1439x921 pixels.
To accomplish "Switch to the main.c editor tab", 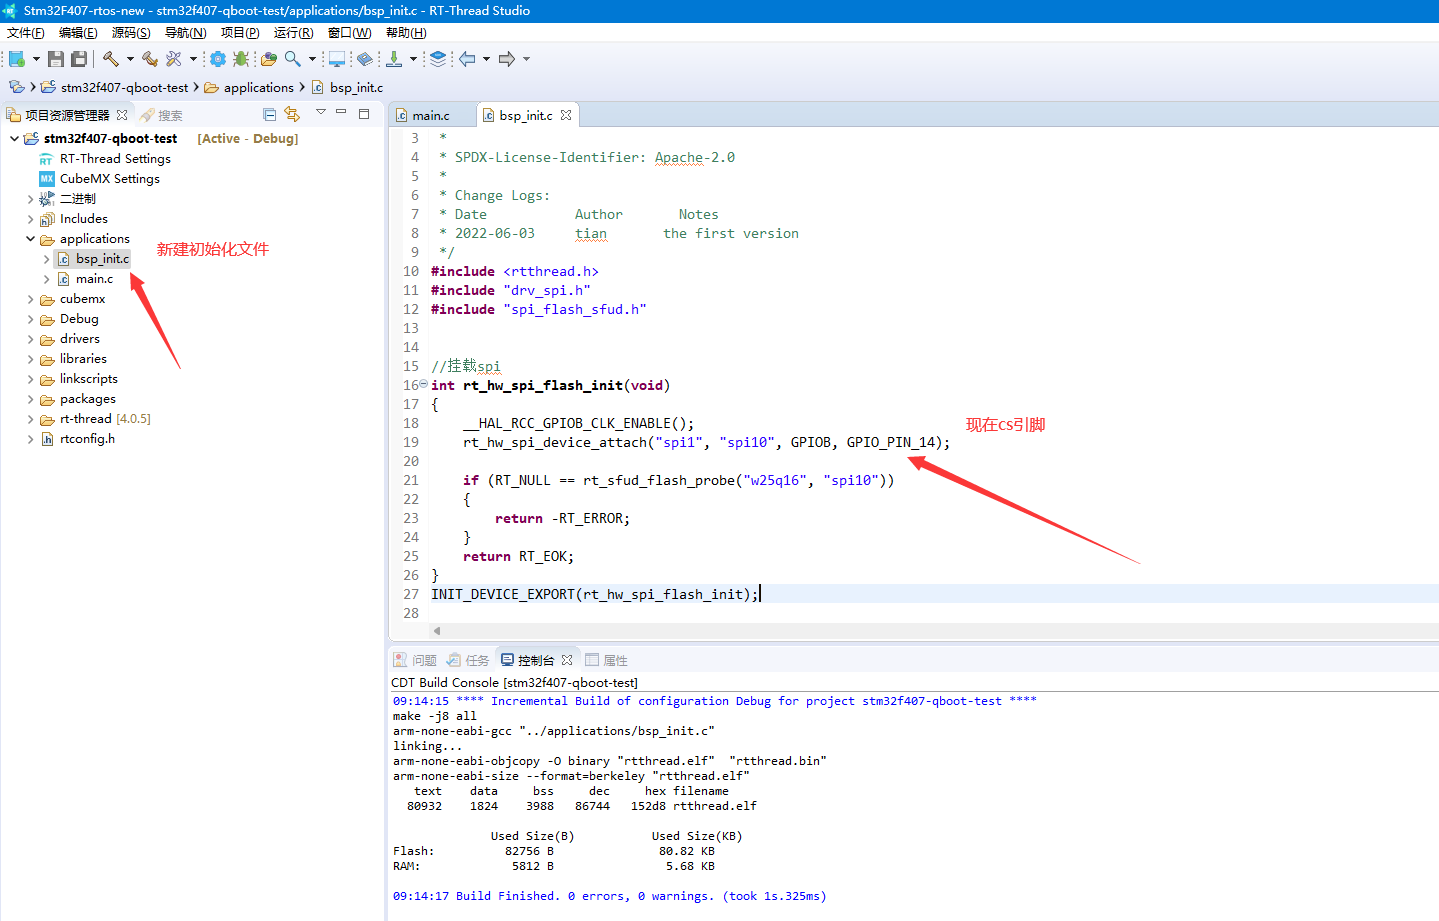I will 431,115.
